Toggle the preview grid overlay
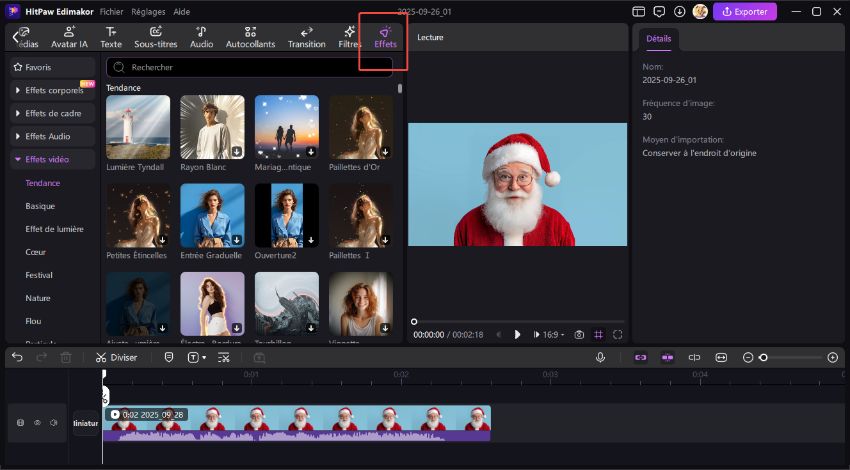Screen dimensions: 850x470 pos(598,335)
